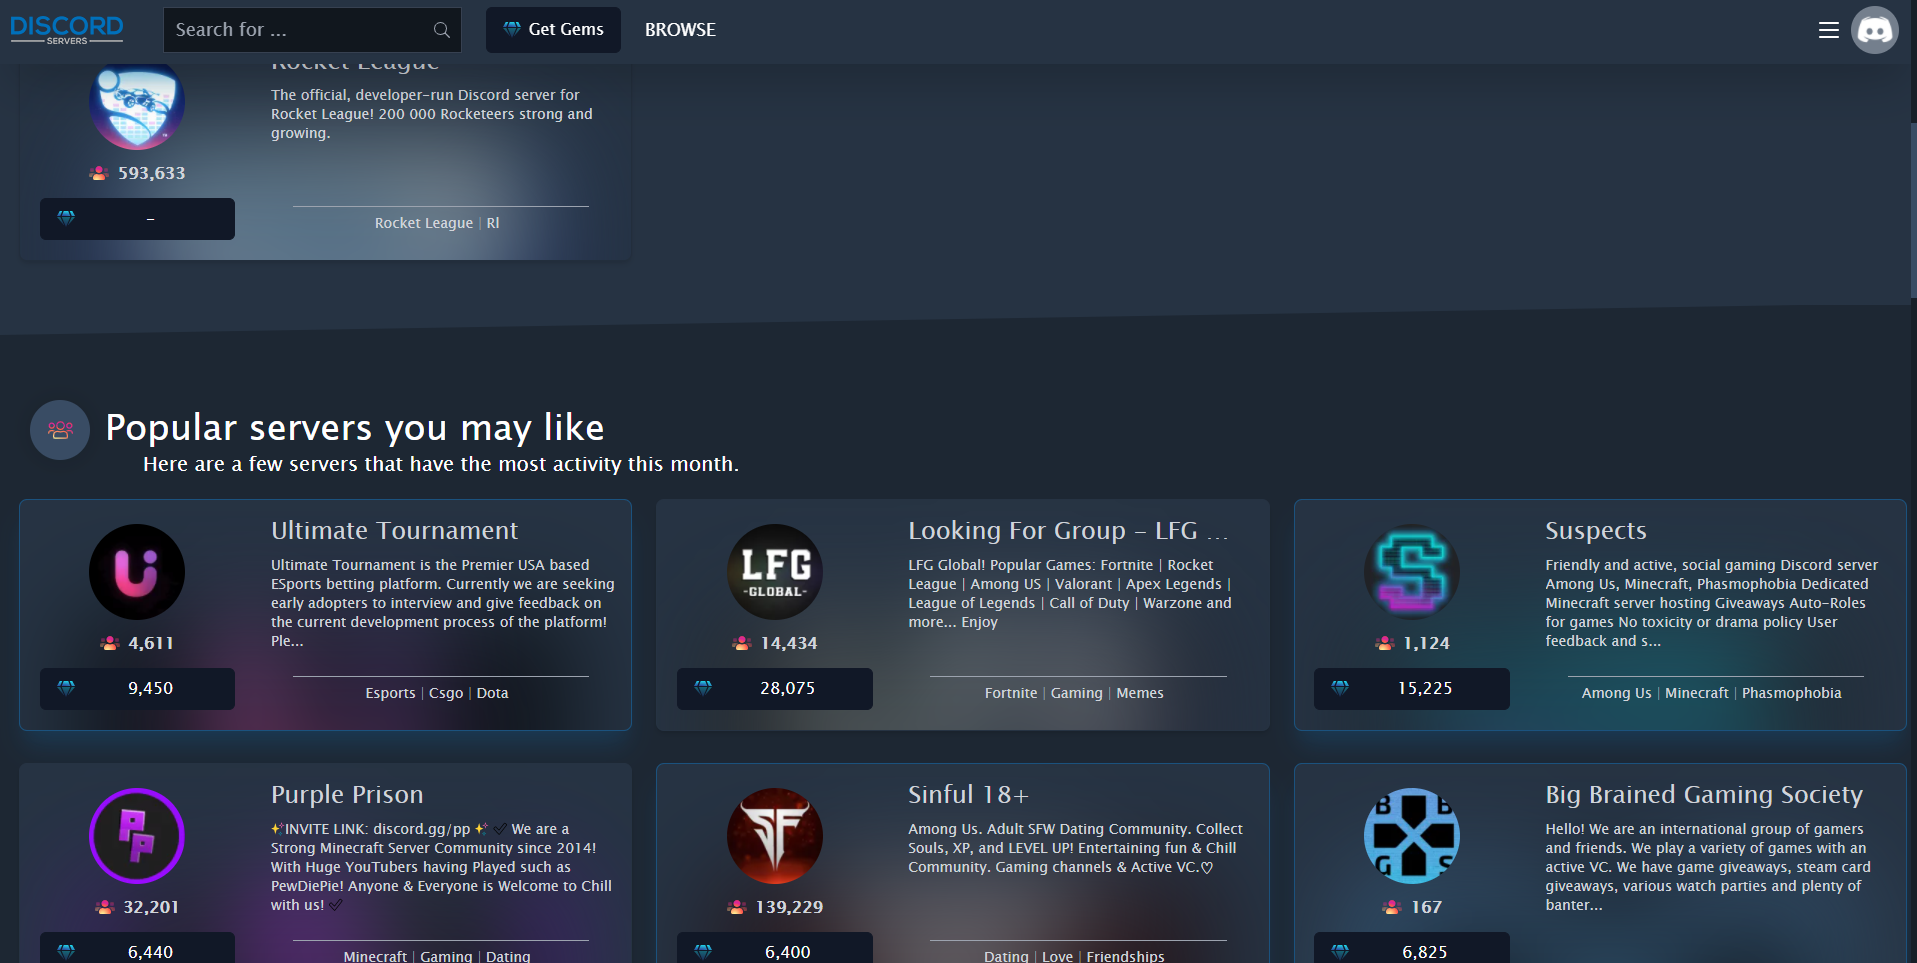Click the 9,450 gems box

coord(137,689)
